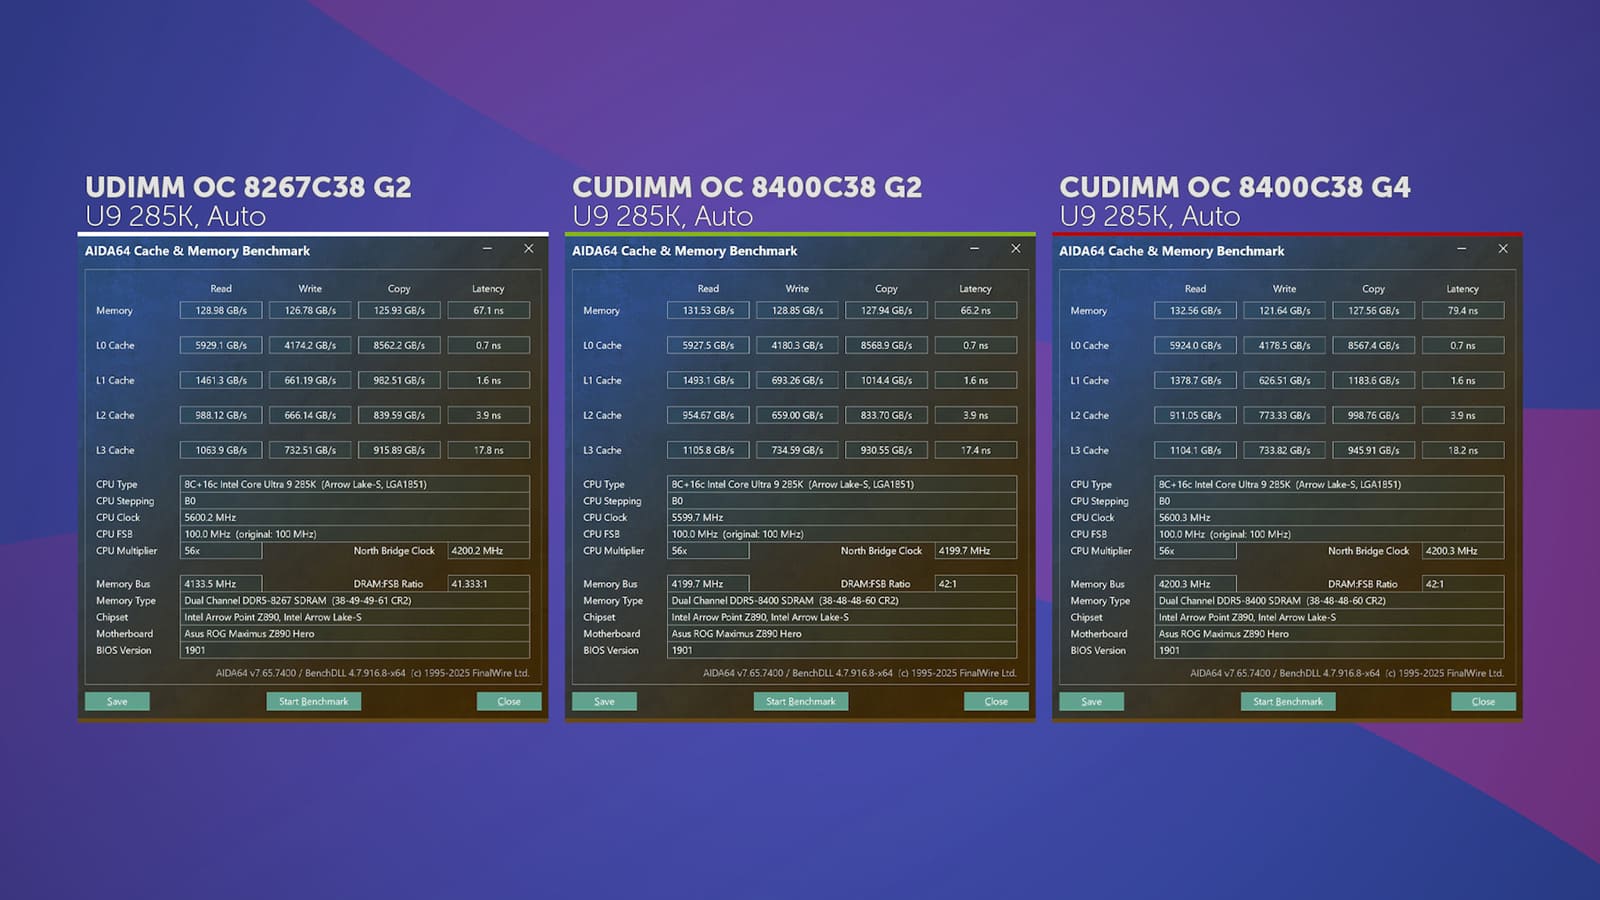
Task: Click Save in the CUDIMM 8400C38 G4 window
Action: pyautogui.click(x=1091, y=701)
